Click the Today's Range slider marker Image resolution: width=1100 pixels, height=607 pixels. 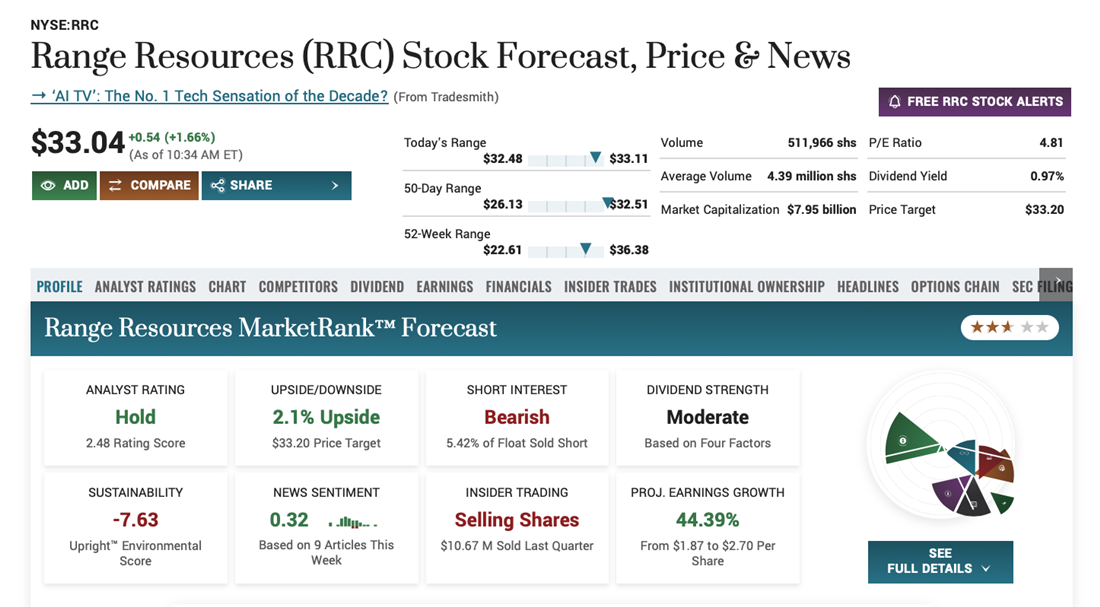pos(595,157)
